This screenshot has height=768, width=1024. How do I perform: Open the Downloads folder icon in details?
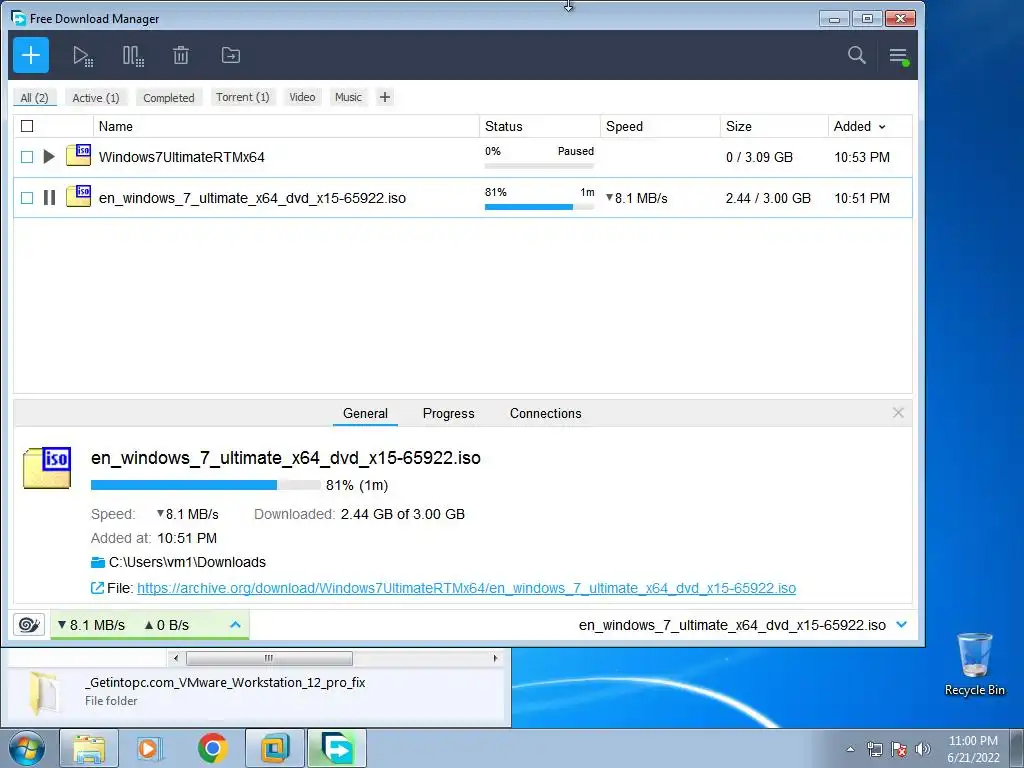point(98,562)
